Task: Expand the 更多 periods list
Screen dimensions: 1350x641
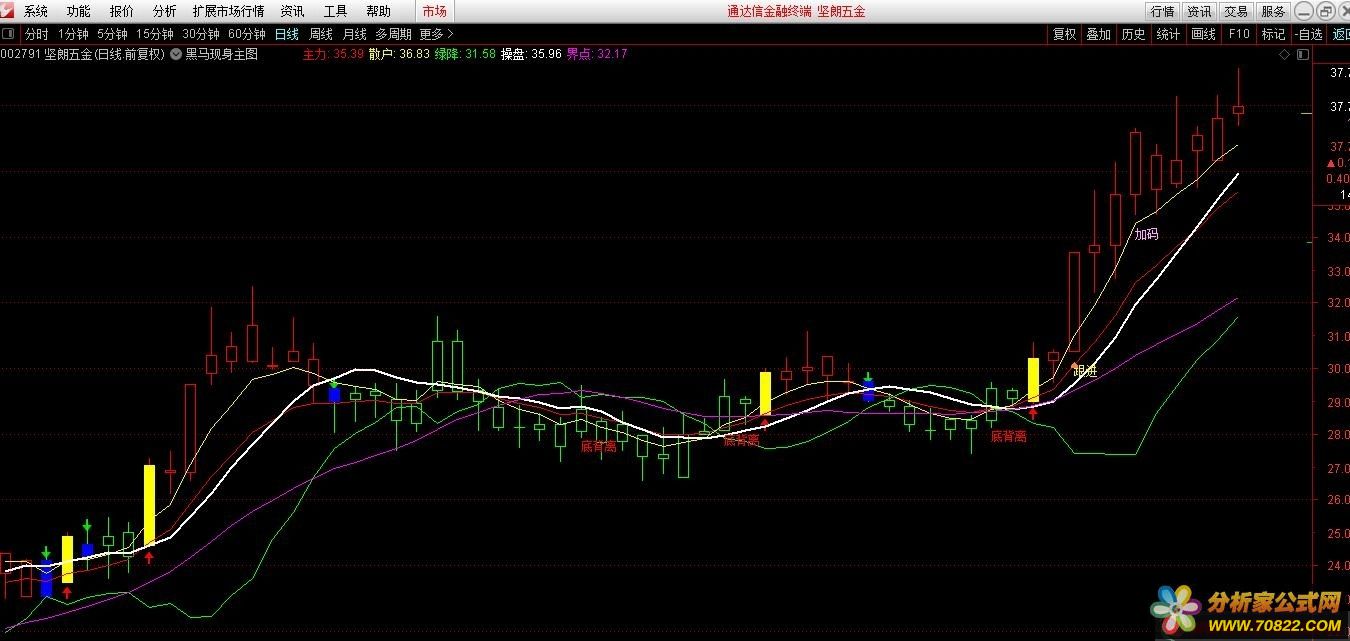Action: [436, 34]
